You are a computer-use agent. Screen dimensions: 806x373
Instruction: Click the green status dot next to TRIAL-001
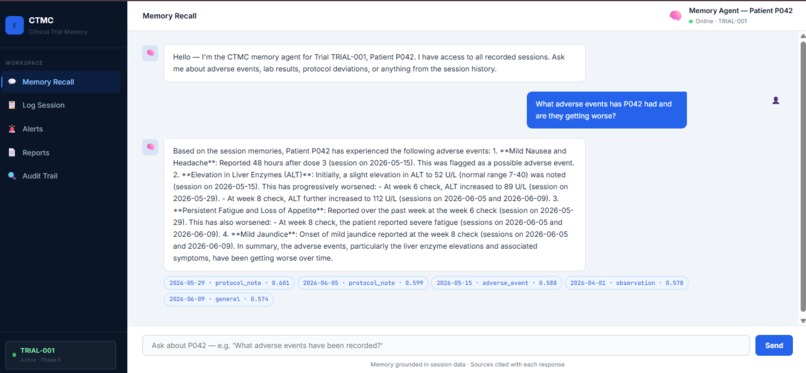coord(14,355)
